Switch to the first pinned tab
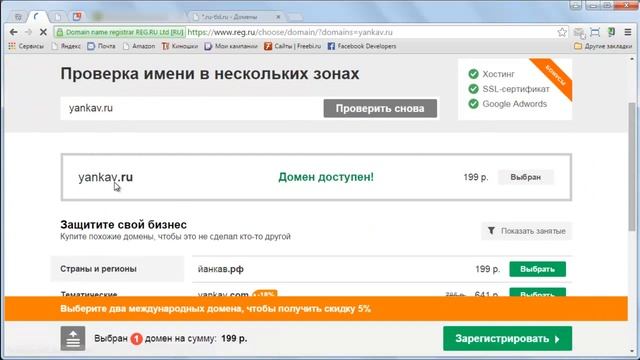This screenshot has height=360, width=640. (x=18, y=17)
